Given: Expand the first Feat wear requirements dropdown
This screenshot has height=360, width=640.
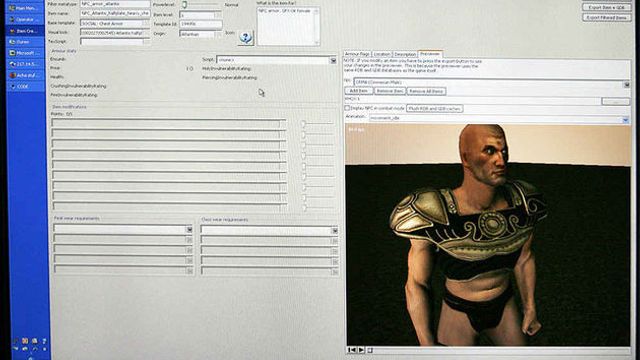Looking at the screenshot, I should [189, 229].
